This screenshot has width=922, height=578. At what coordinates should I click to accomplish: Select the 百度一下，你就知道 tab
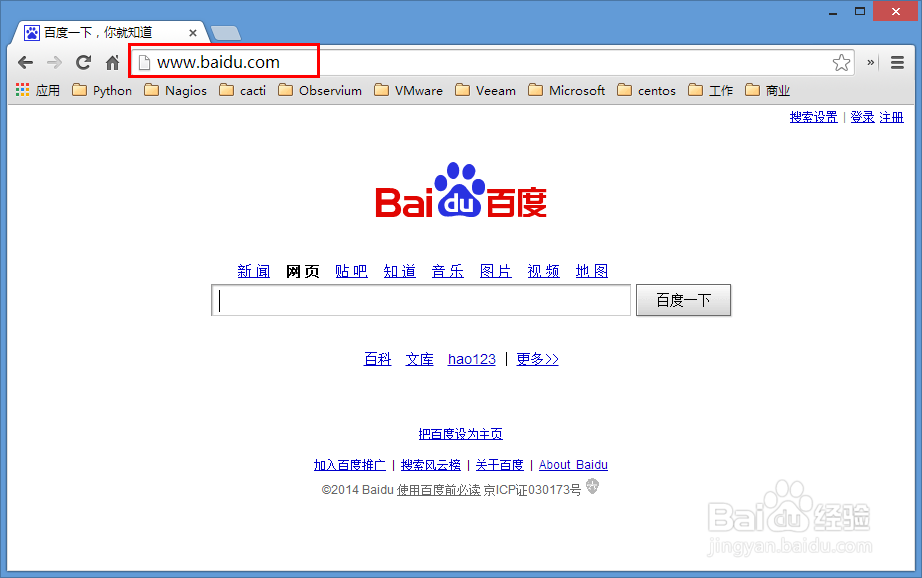click(x=109, y=32)
